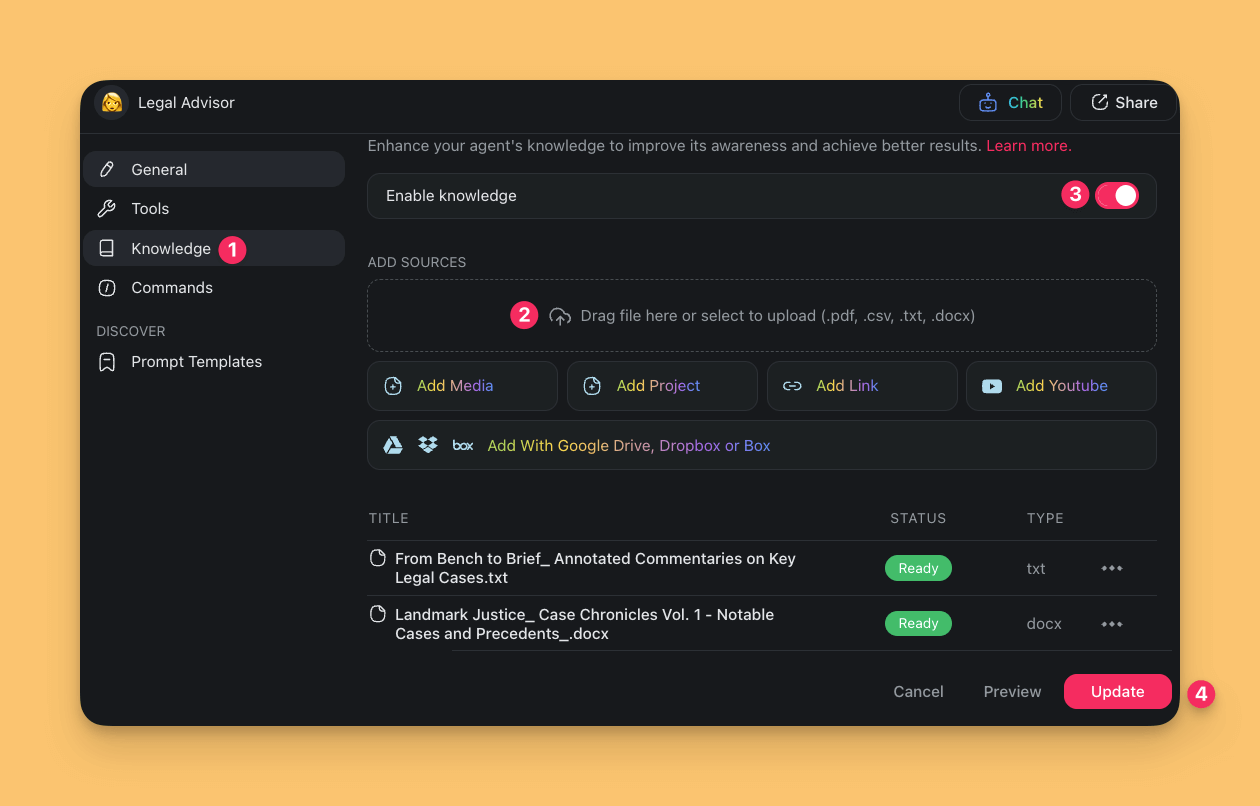The image size is (1260, 806).
Task: Click the Learn more link
Action: 1028,146
